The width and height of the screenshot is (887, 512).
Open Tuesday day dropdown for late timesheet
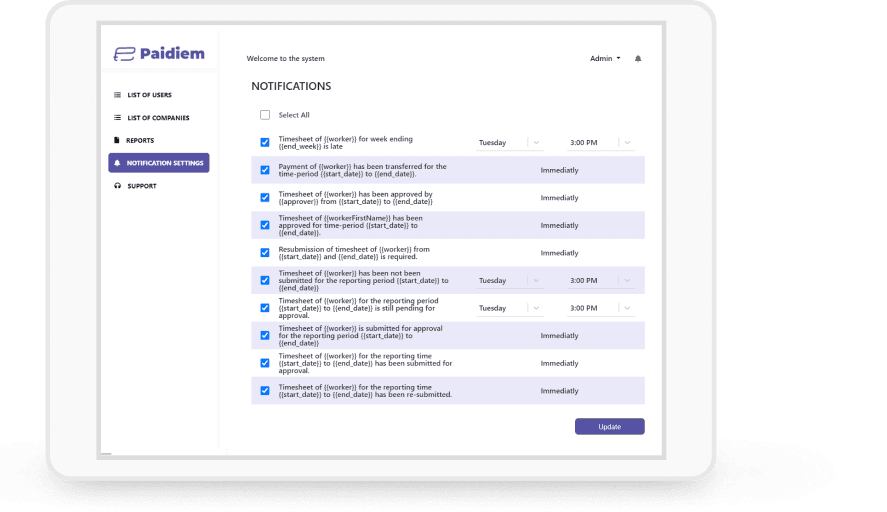510,143
